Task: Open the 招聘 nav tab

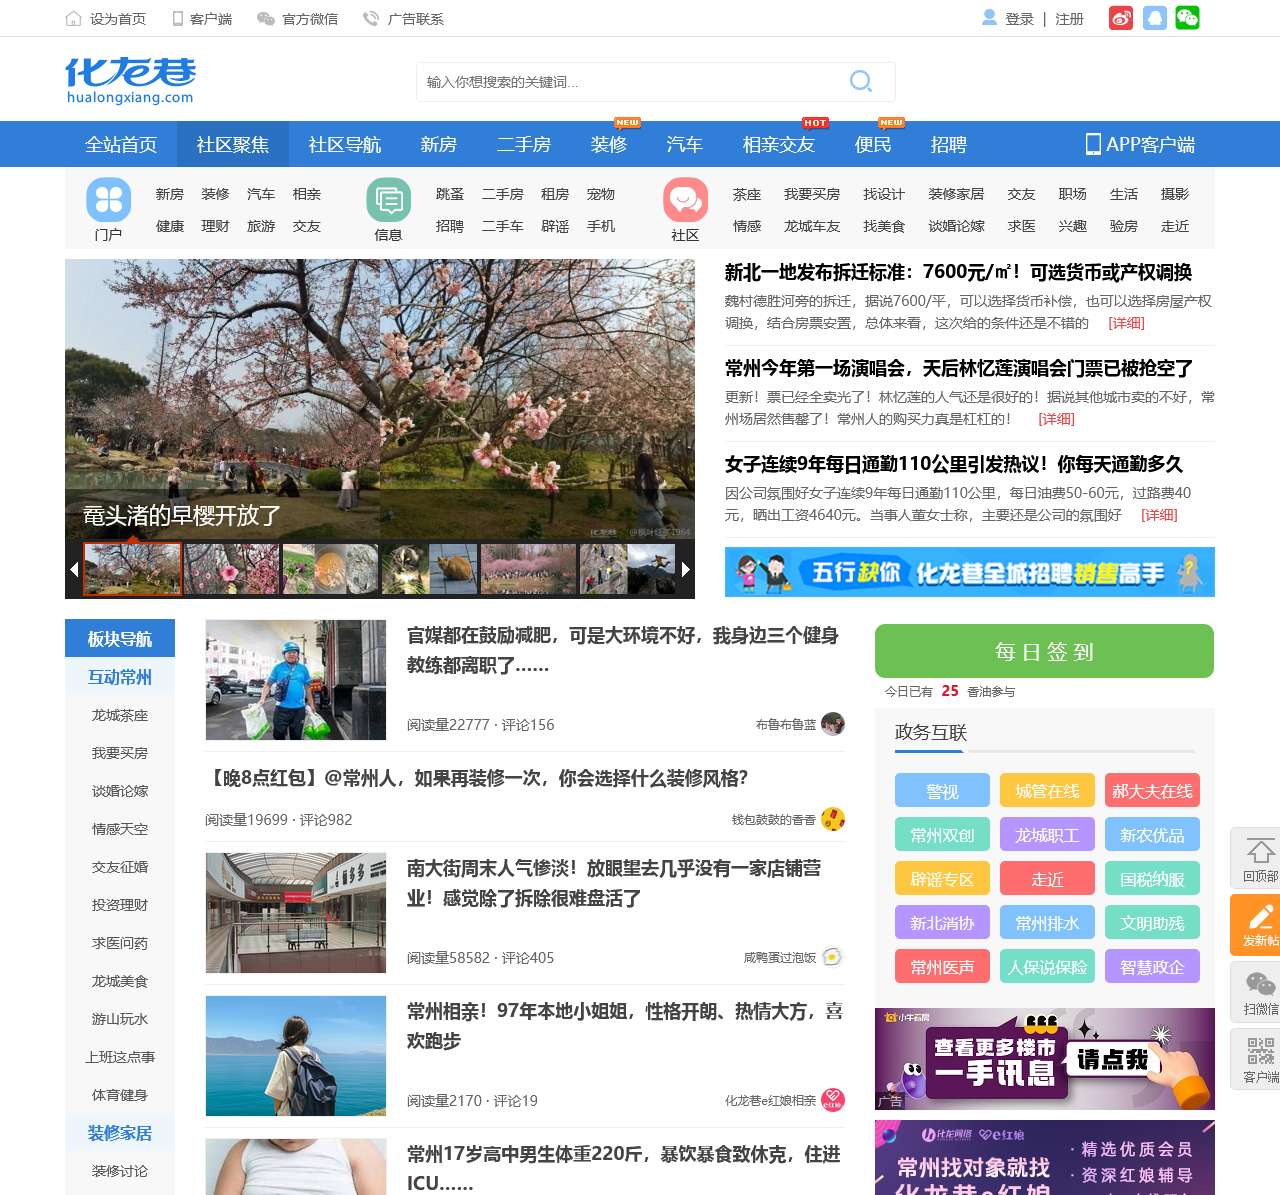Action: (x=949, y=144)
